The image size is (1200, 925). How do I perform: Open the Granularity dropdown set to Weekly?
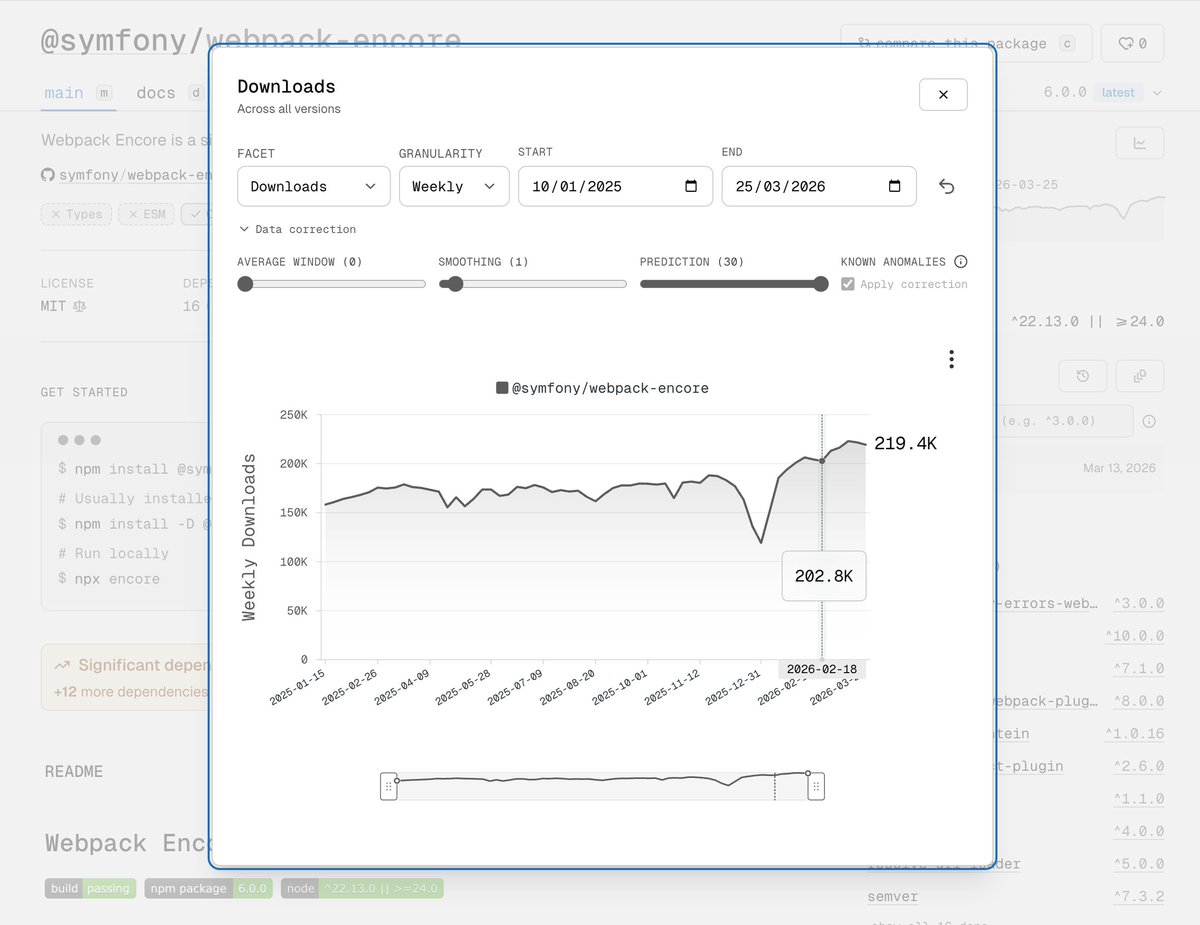(x=454, y=186)
